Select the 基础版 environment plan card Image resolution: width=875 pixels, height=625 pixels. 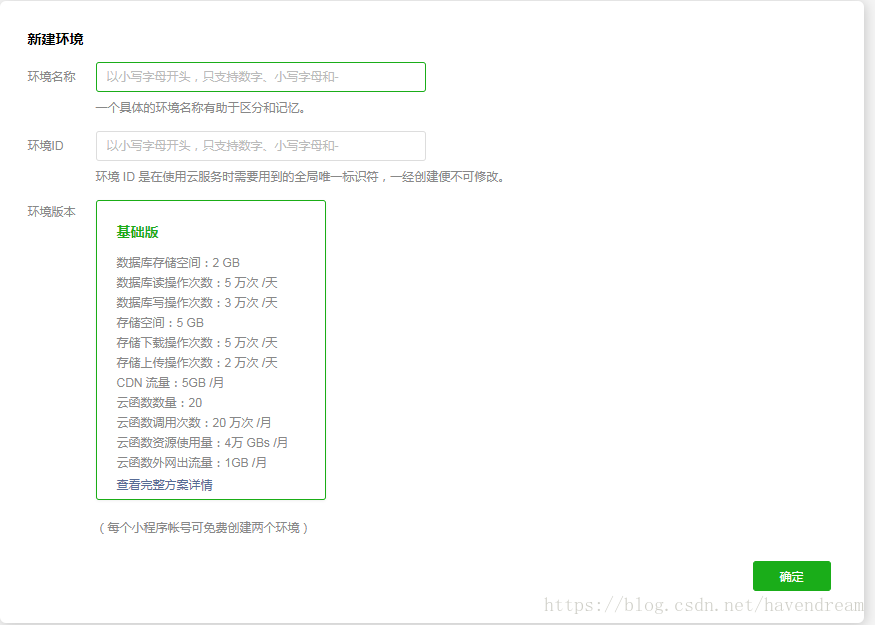pyautogui.click(x=211, y=350)
